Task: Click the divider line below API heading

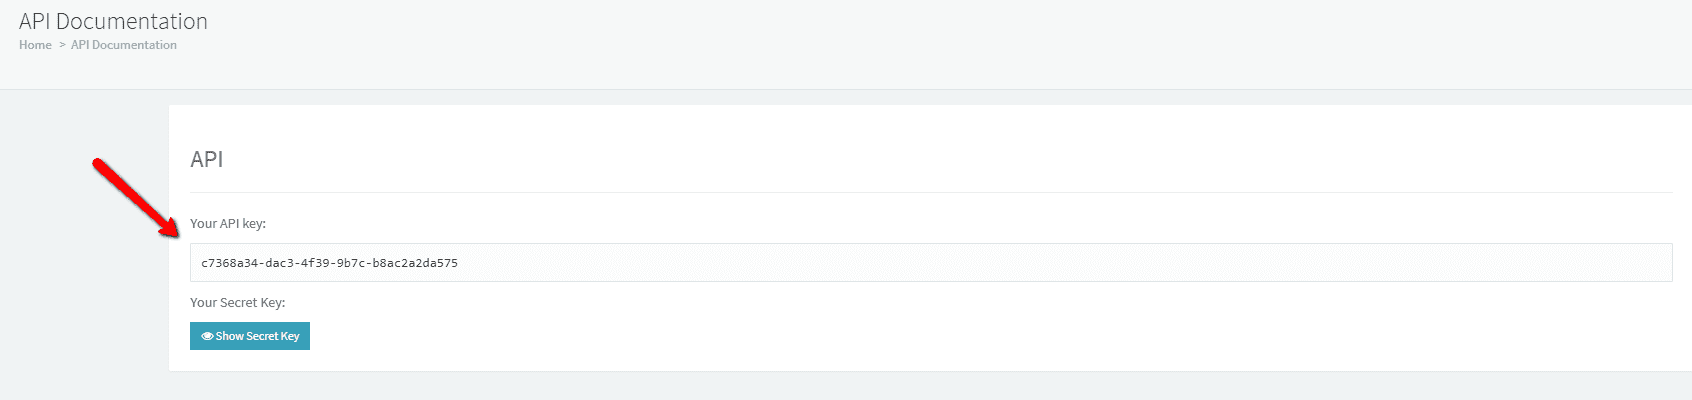Action: (x=930, y=192)
